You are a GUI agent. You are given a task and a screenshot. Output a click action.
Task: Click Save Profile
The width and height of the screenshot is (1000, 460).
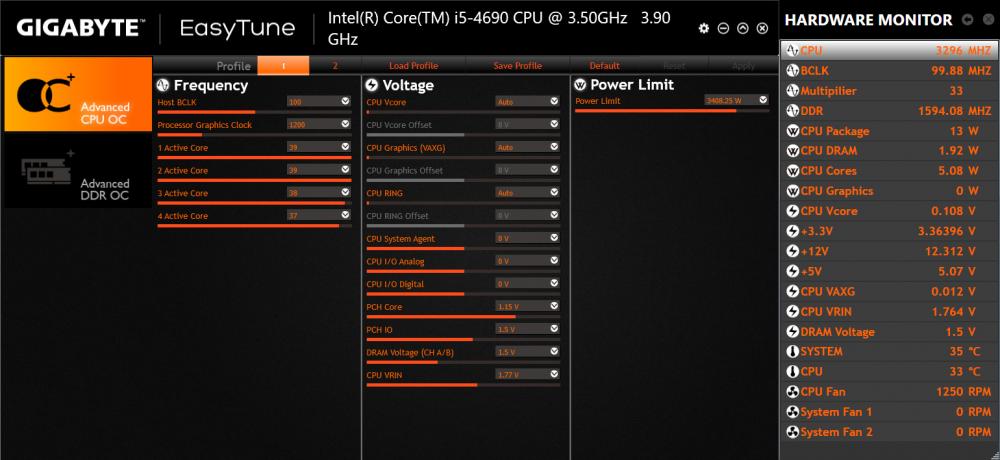click(x=517, y=66)
